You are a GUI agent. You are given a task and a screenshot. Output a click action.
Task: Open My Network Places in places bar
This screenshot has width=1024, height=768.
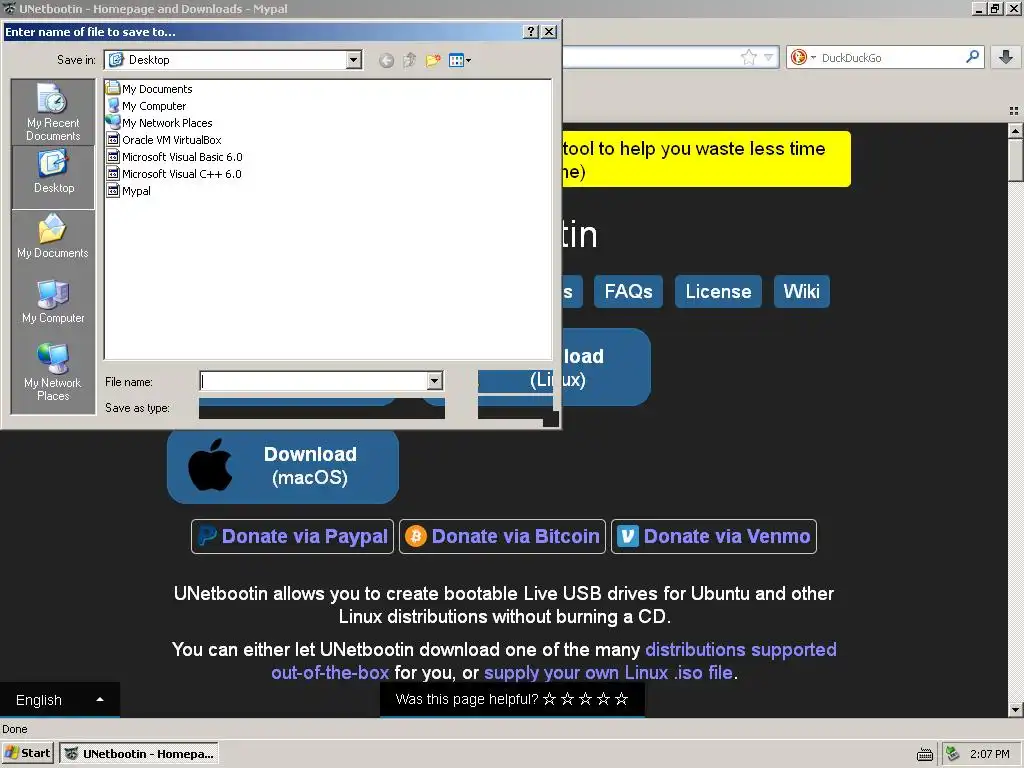point(53,372)
